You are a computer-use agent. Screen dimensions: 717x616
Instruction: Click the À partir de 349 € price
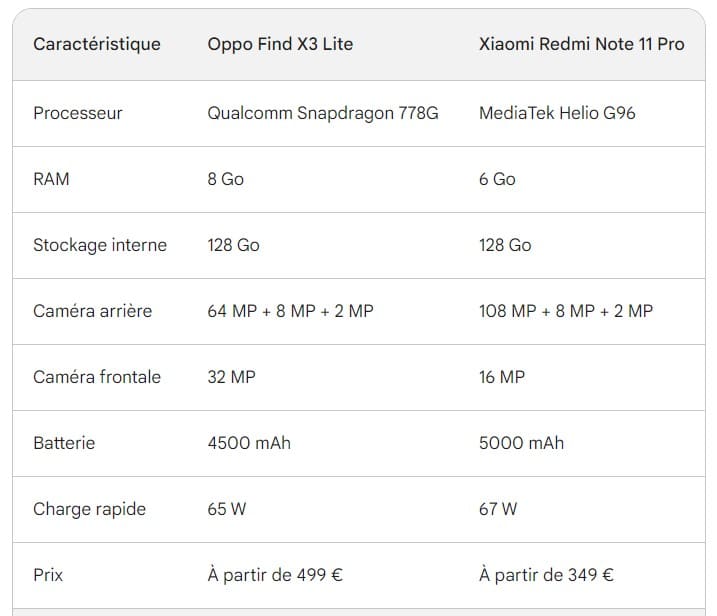point(546,575)
